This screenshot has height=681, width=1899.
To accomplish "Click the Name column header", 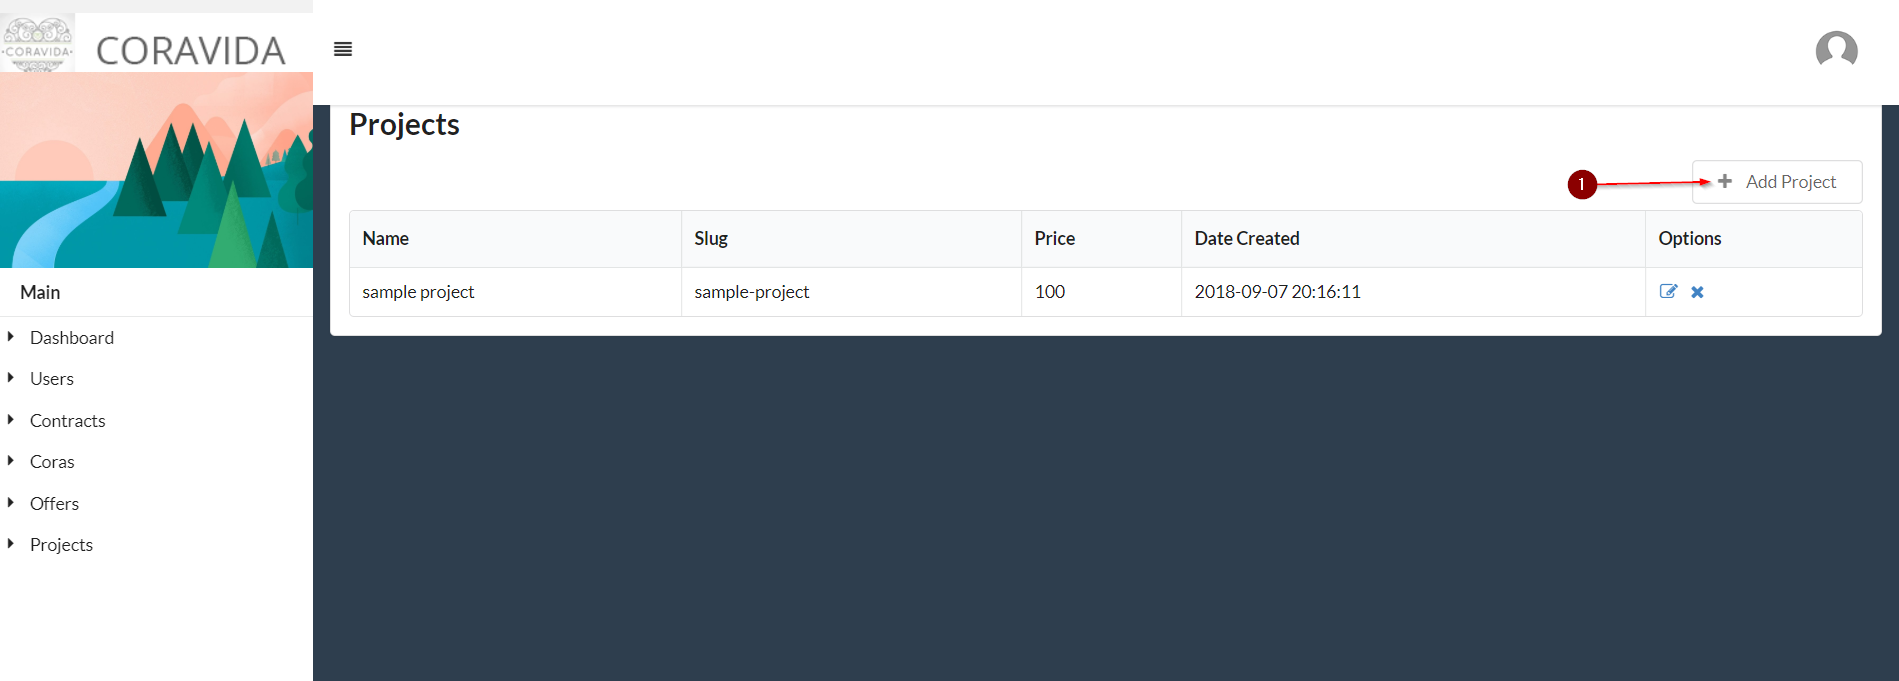I will pos(386,239).
